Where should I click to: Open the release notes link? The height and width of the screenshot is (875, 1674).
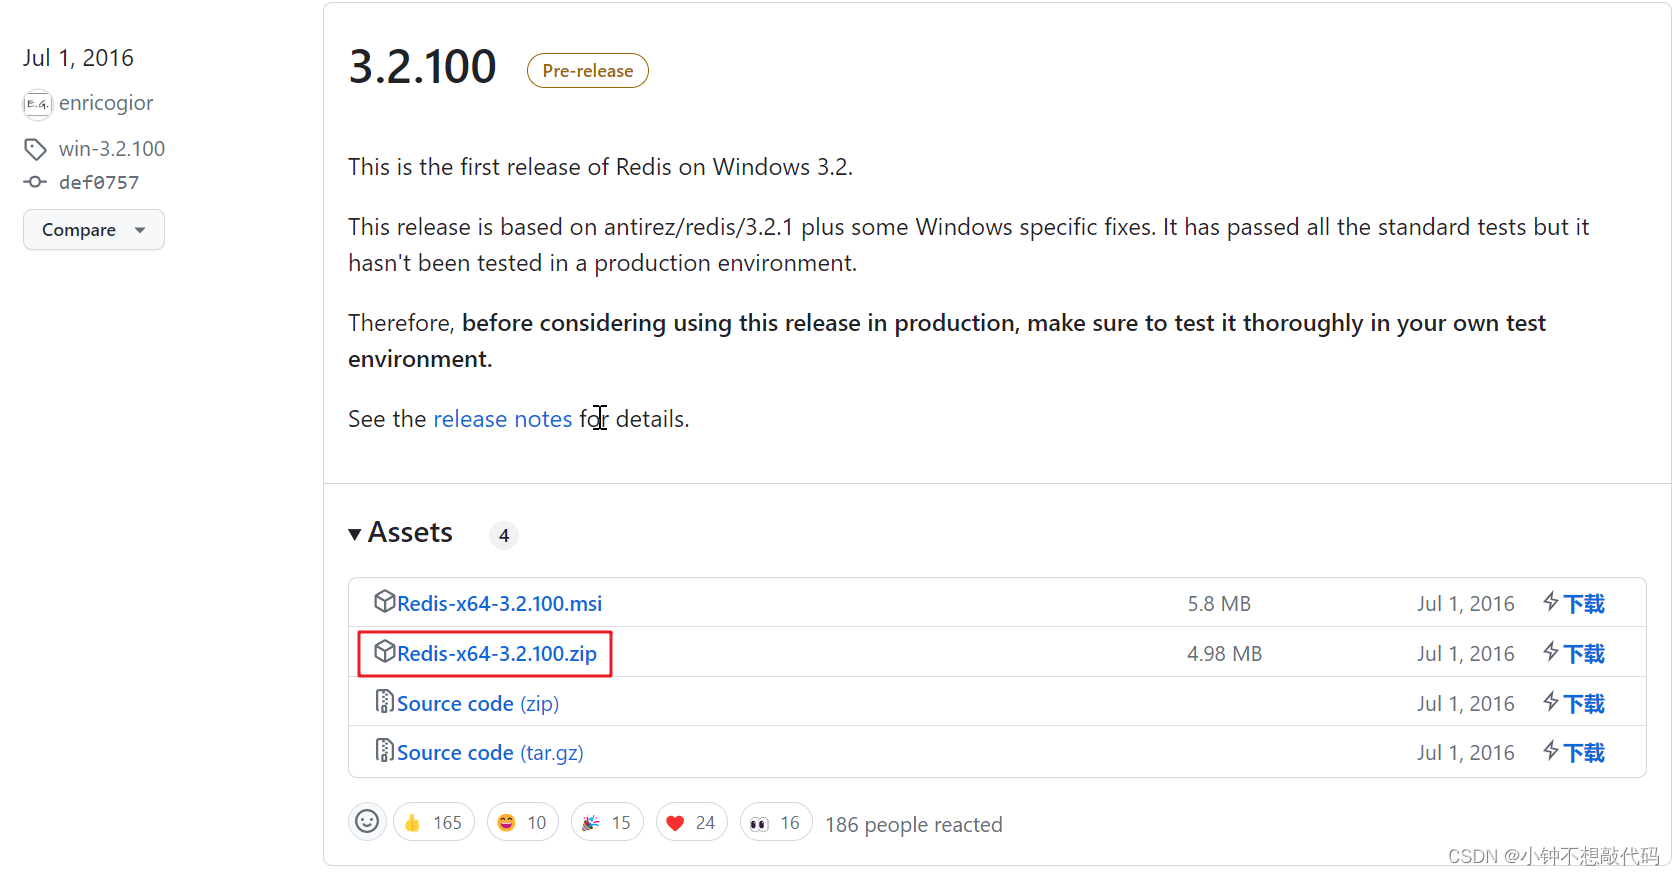[x=502, y=419]
